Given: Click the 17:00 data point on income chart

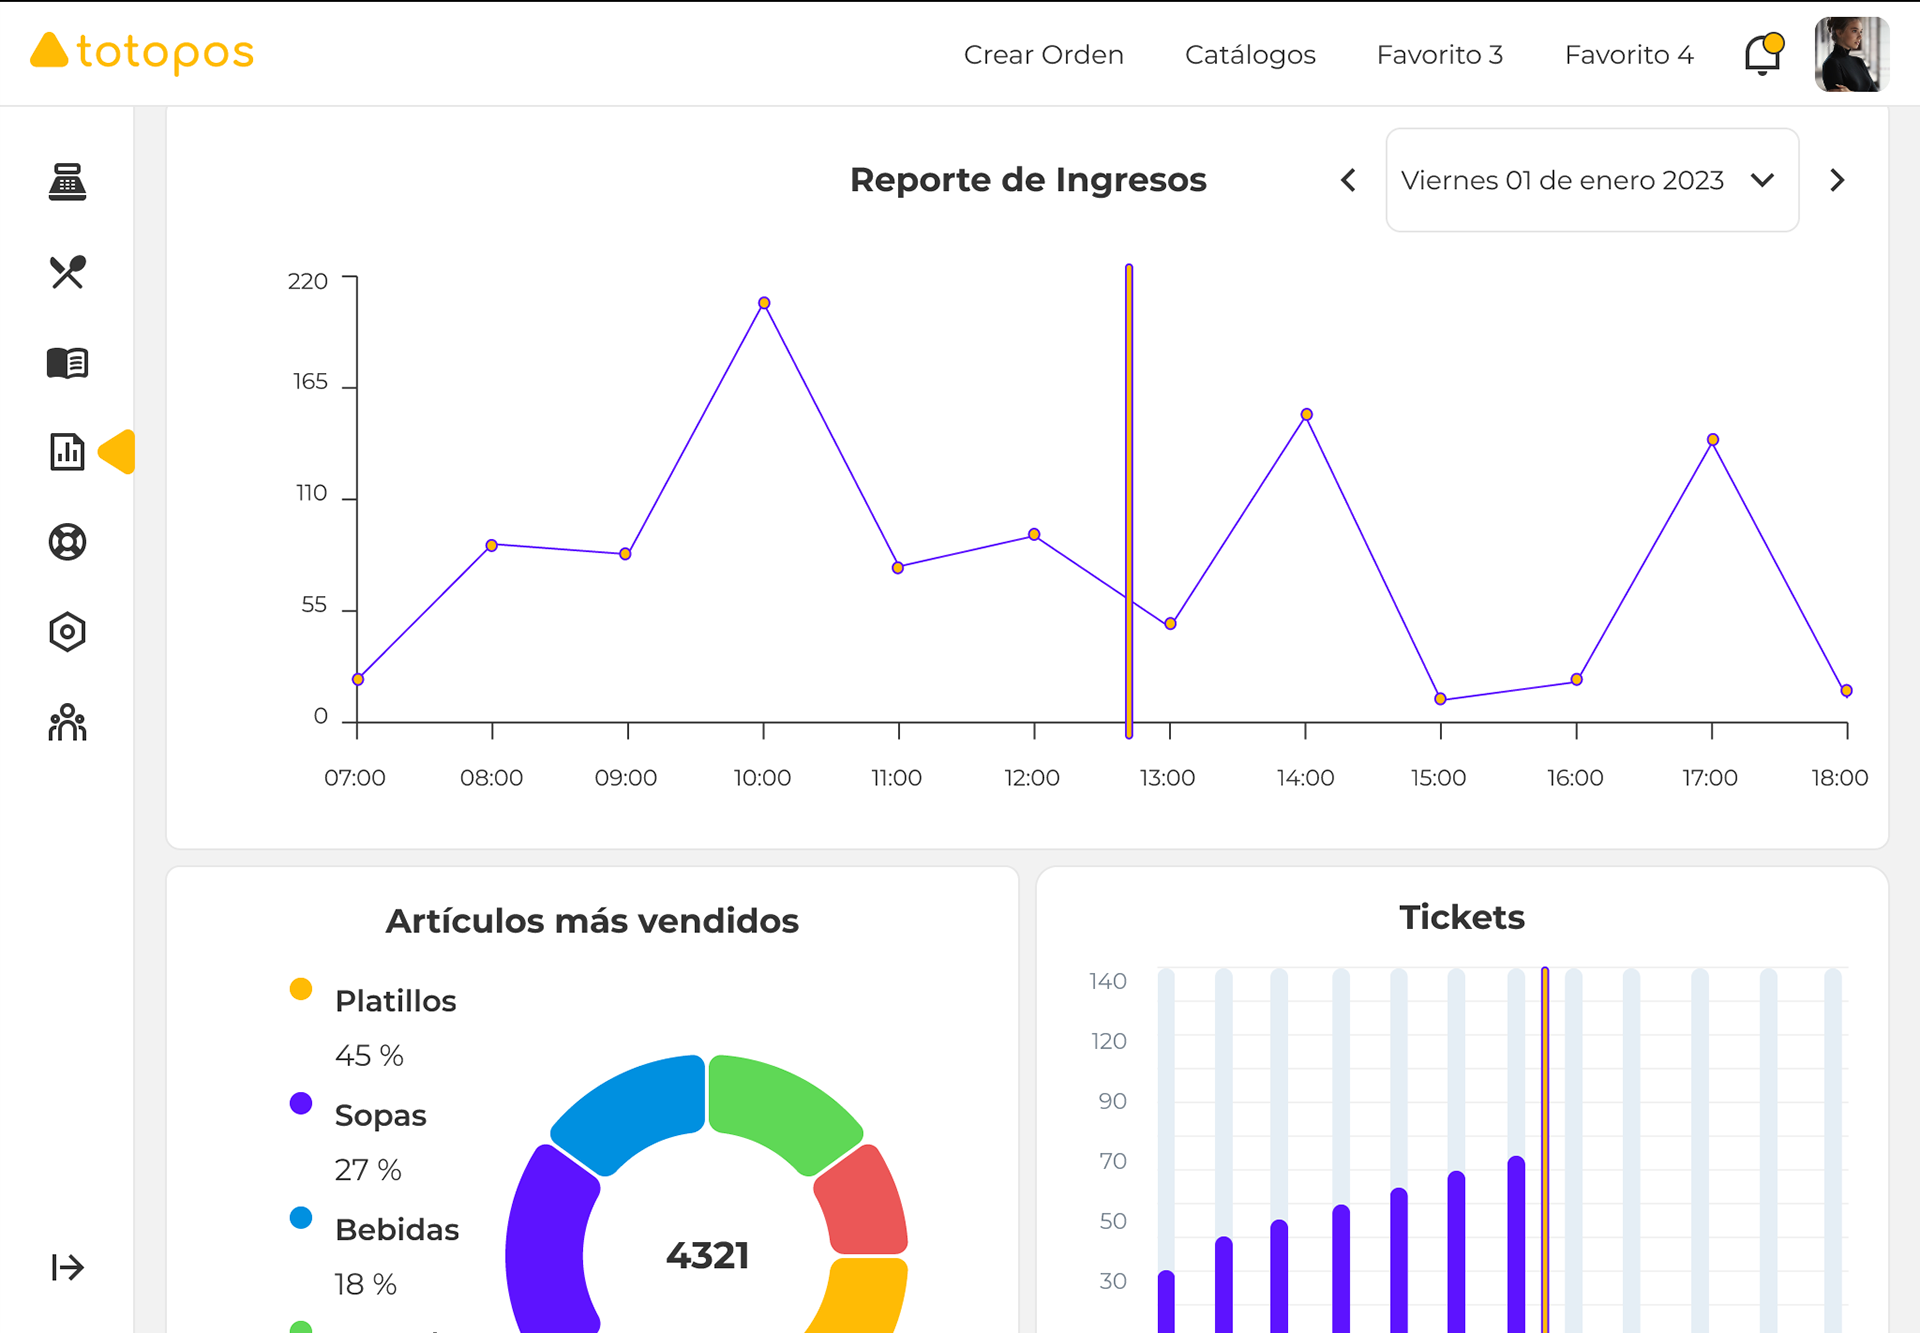Looking at the screenshot, I should click(1713, 440).
